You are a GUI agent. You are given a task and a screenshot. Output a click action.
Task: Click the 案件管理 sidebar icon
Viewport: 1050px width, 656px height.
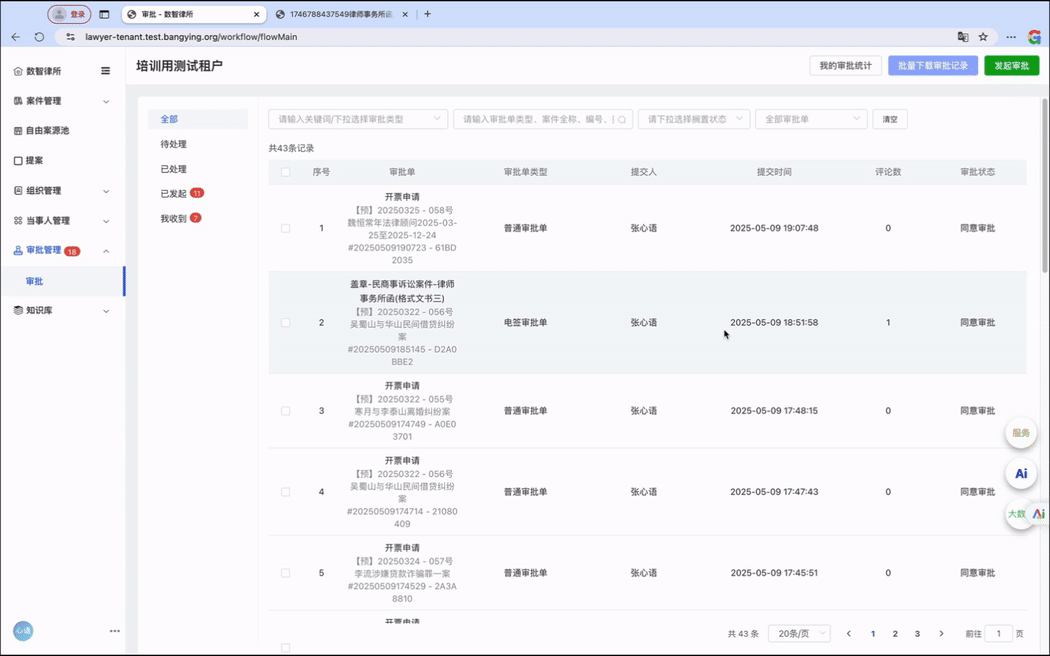[x=18, y=101]
